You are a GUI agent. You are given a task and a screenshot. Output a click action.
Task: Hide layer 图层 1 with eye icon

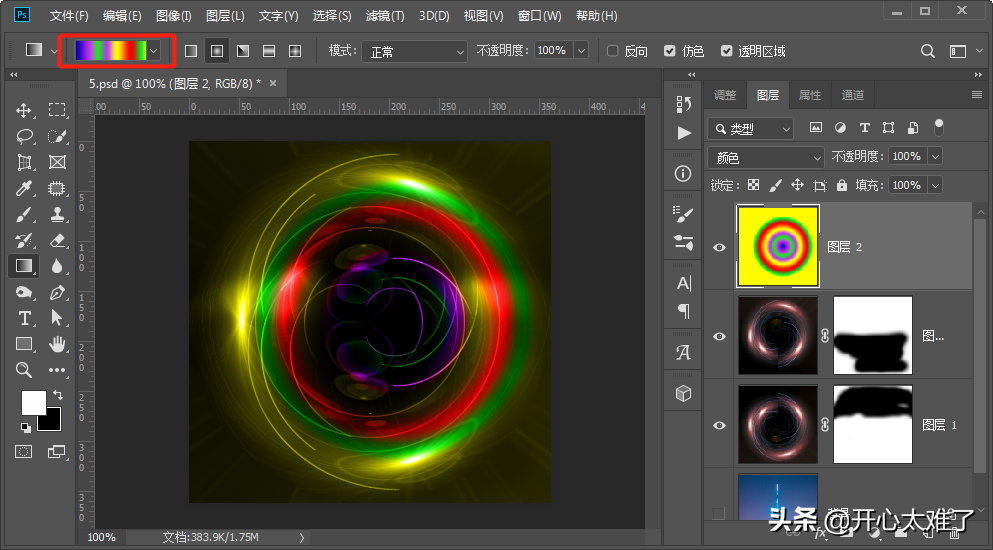click(x=719, y=425)
